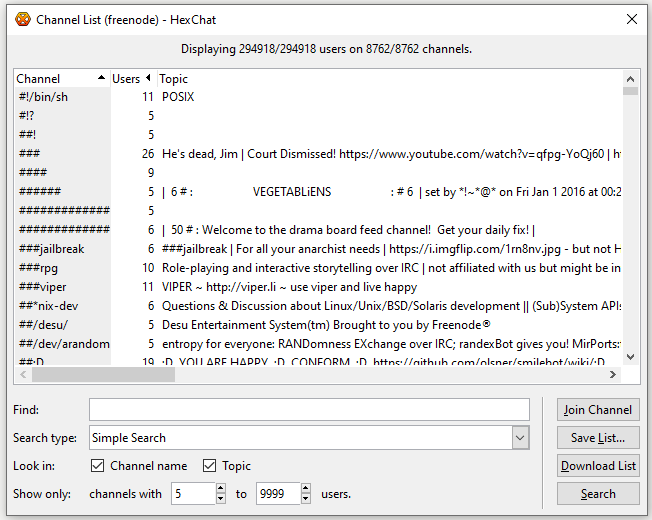Select the ##! channel row
Screen dimensions: 652x520
coord(318,135)
